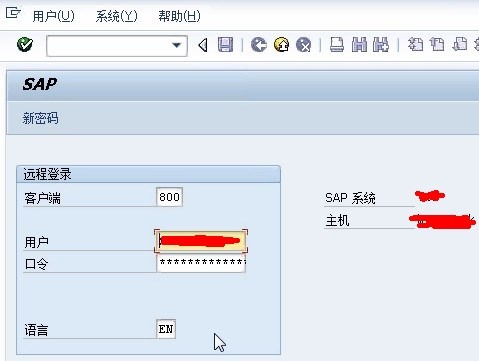Click the 新密码 button
The image size is (479, 361).
pyautogui.click(x=40, y=118)
